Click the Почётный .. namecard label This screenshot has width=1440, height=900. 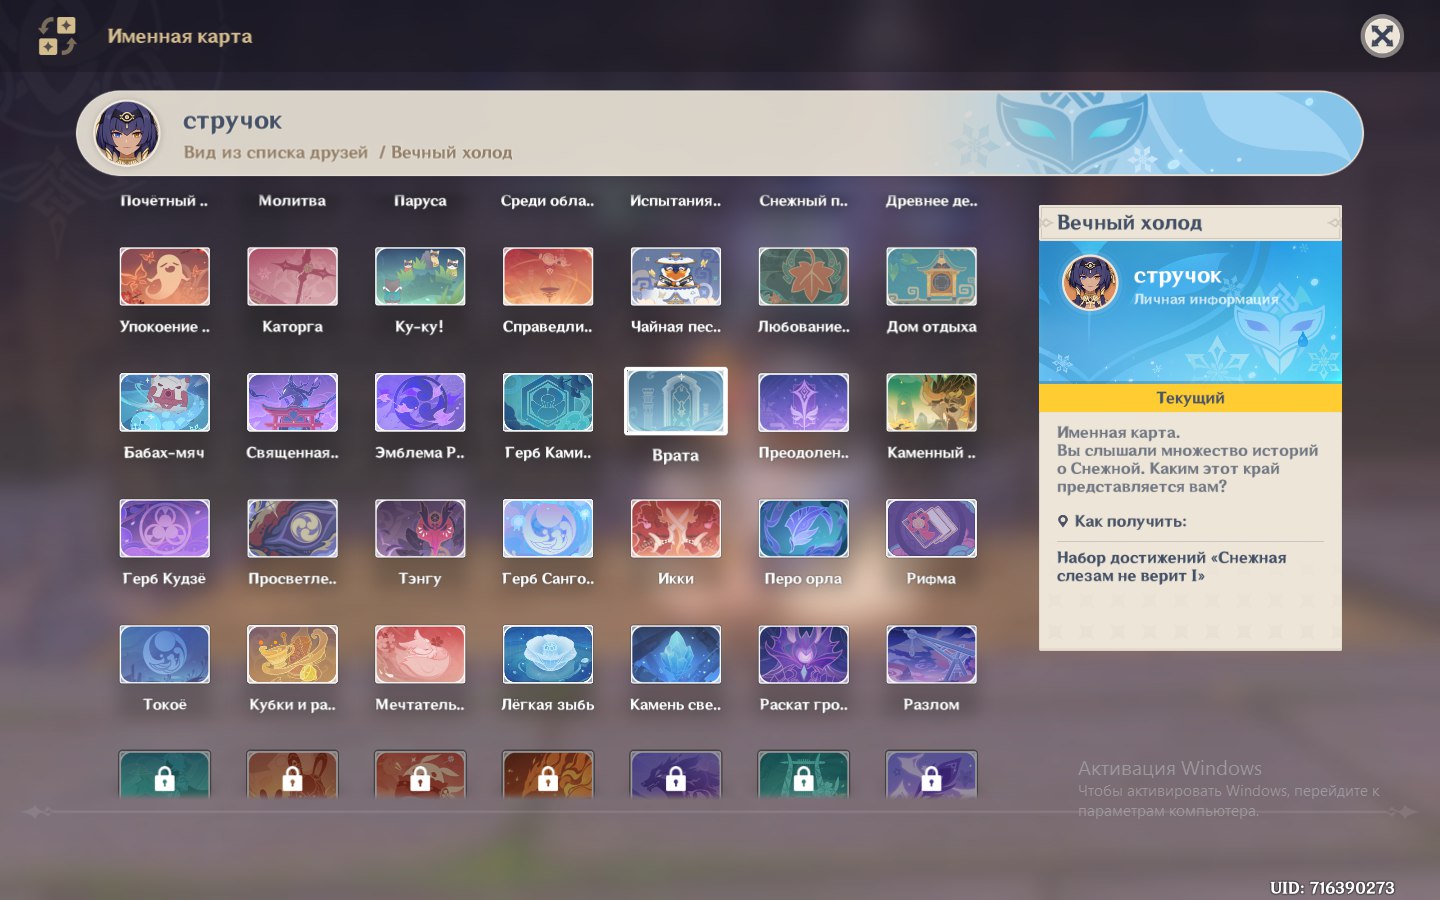(164, 201)
